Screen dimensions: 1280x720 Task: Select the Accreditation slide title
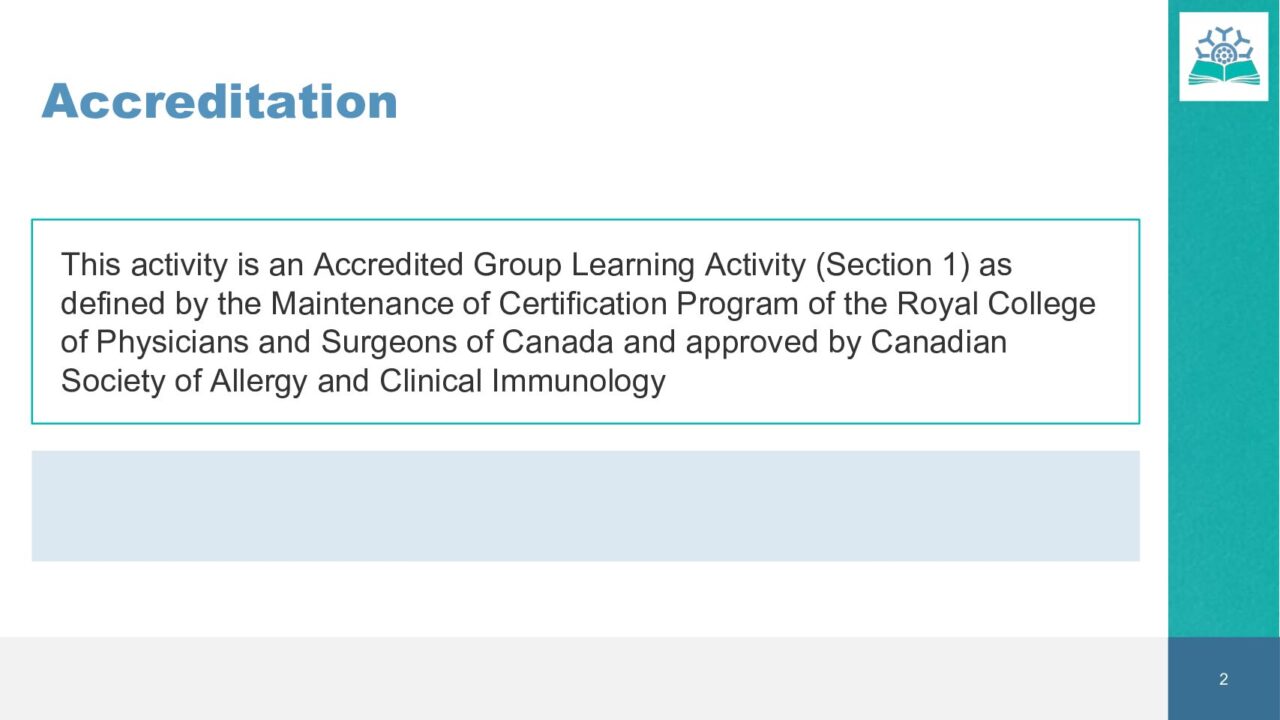point(219,102)
